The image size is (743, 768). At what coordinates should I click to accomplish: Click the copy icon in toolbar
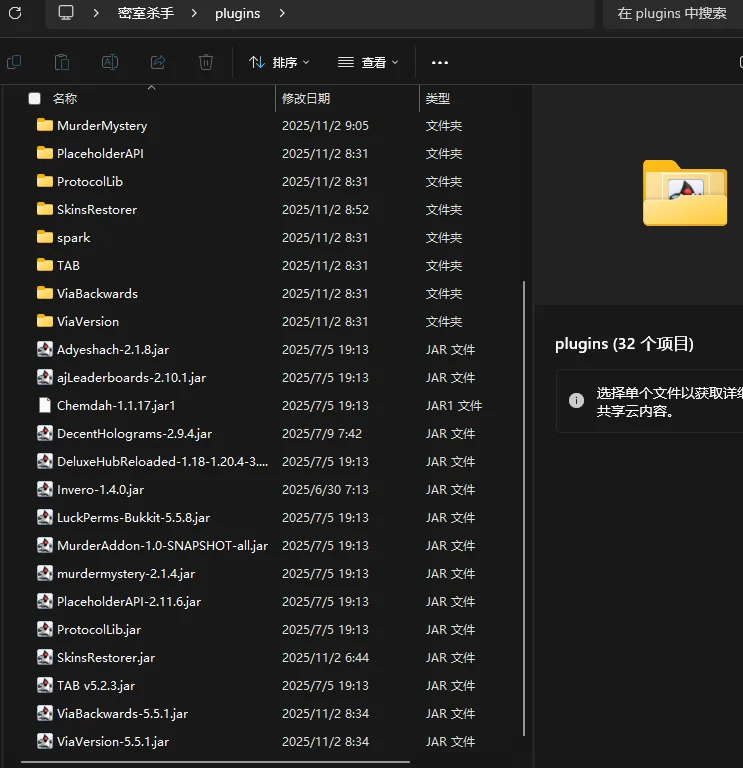[14, 62]
